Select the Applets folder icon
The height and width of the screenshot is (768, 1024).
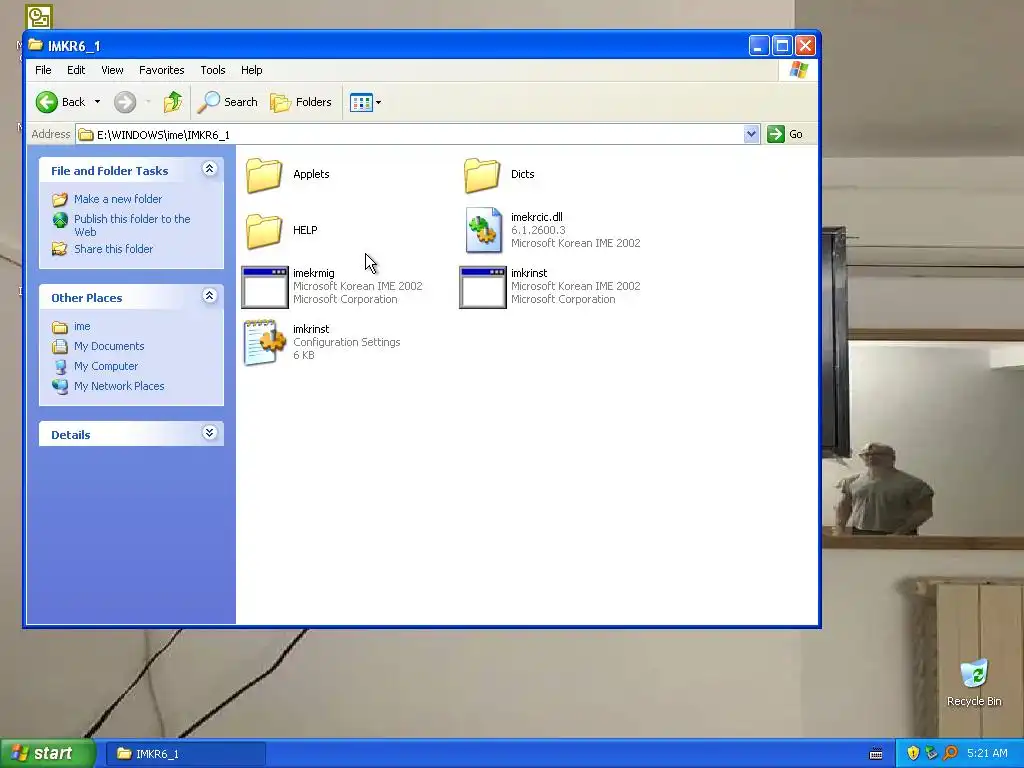264,175
